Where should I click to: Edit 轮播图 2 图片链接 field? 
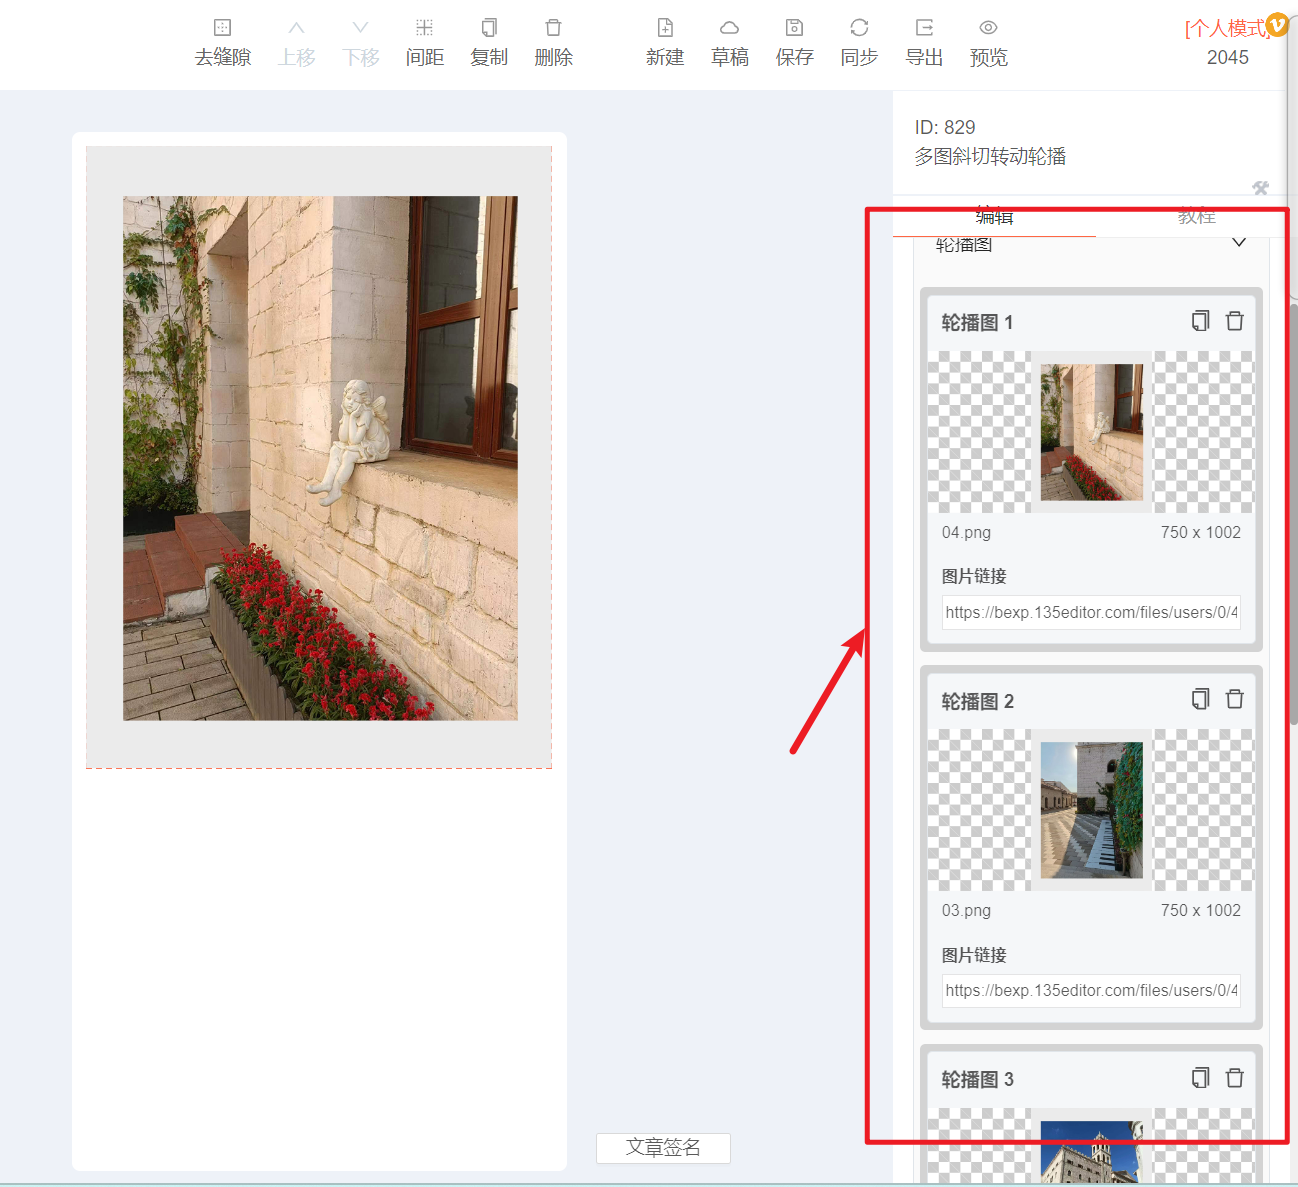click(1091, 990)
